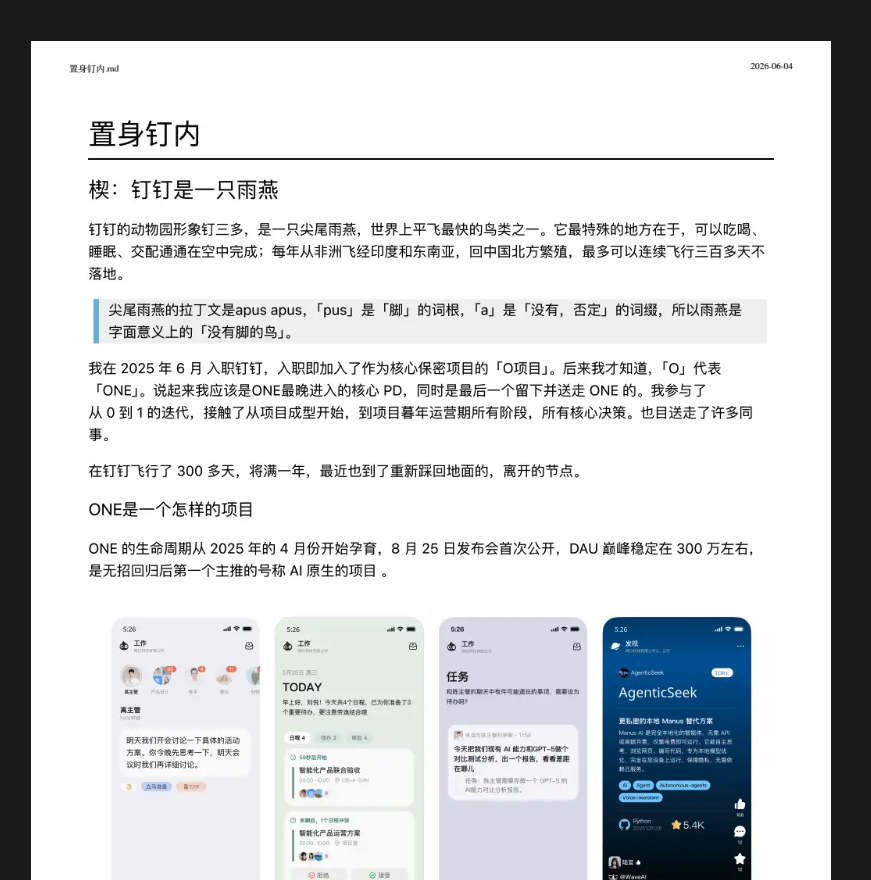Click the GitHub icon beside Python
871x880 pixels.
point(624,824)
